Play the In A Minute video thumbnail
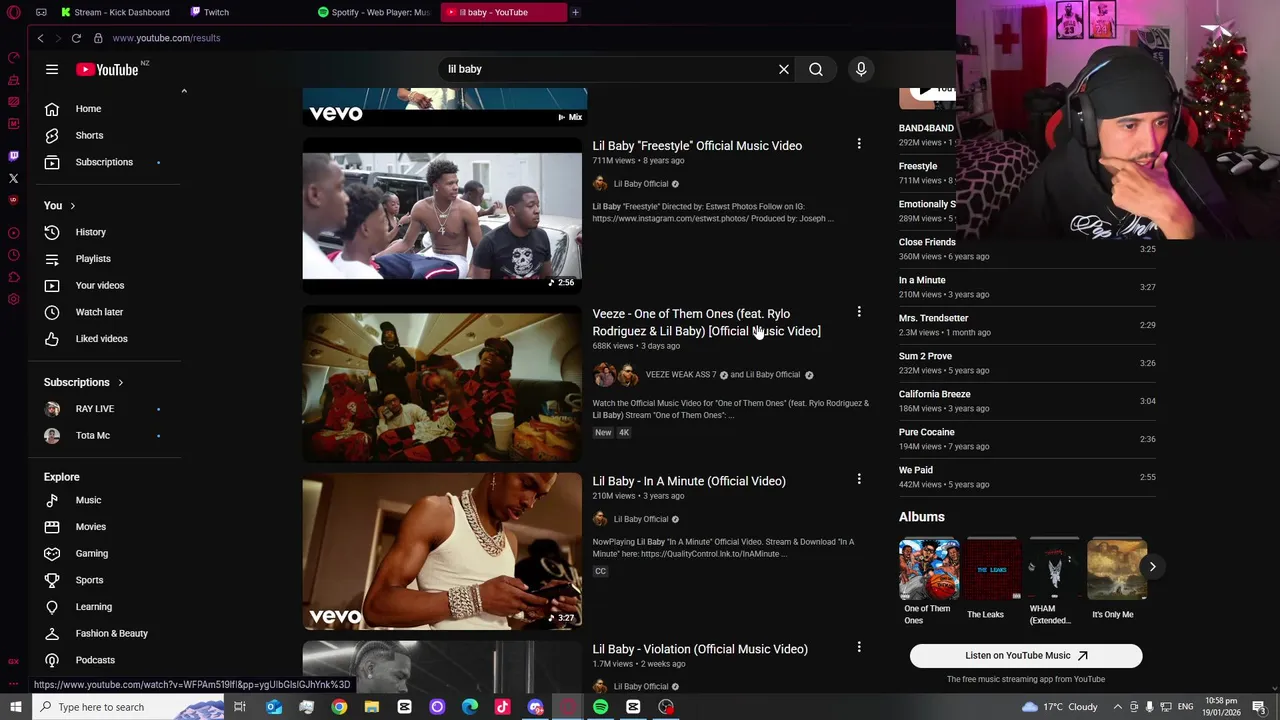The image size is (1280, 720). [x=442, y=551]
